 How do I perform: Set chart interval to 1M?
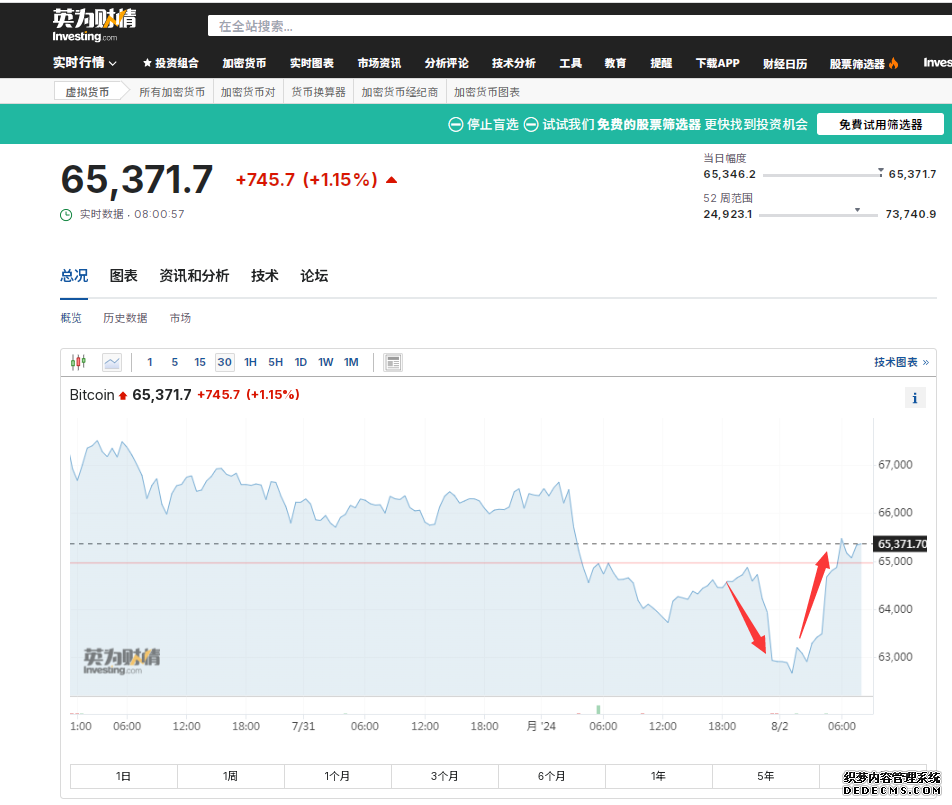(351, 362)
